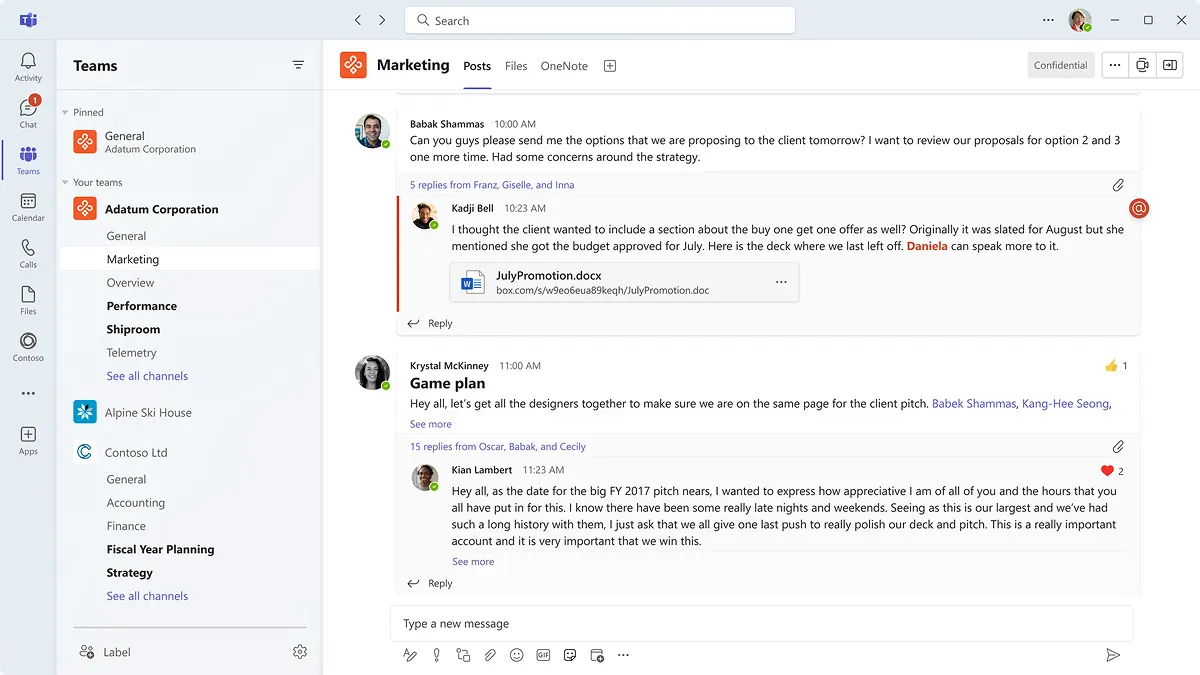
Task: Switch to the Files tab
Action: [516, 66]
